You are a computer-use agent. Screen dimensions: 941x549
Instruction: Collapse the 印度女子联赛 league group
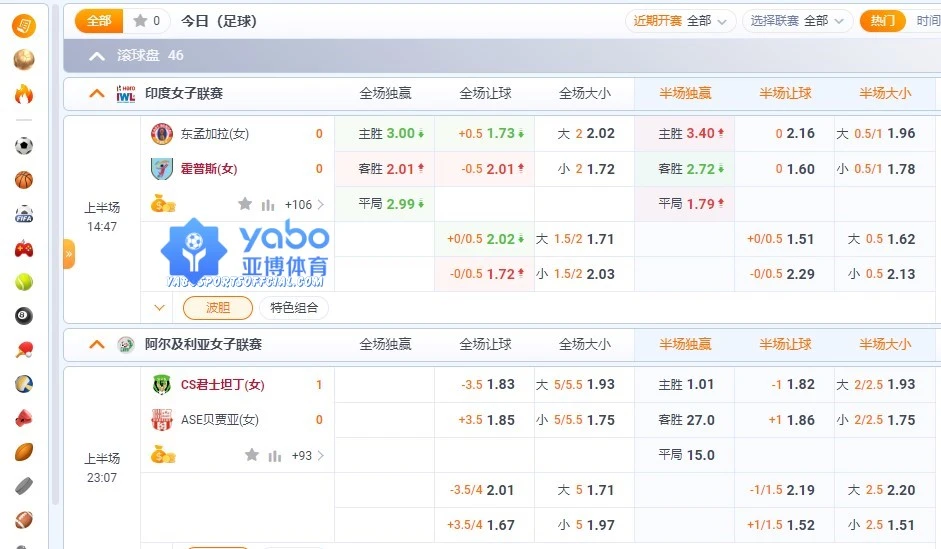97,94
